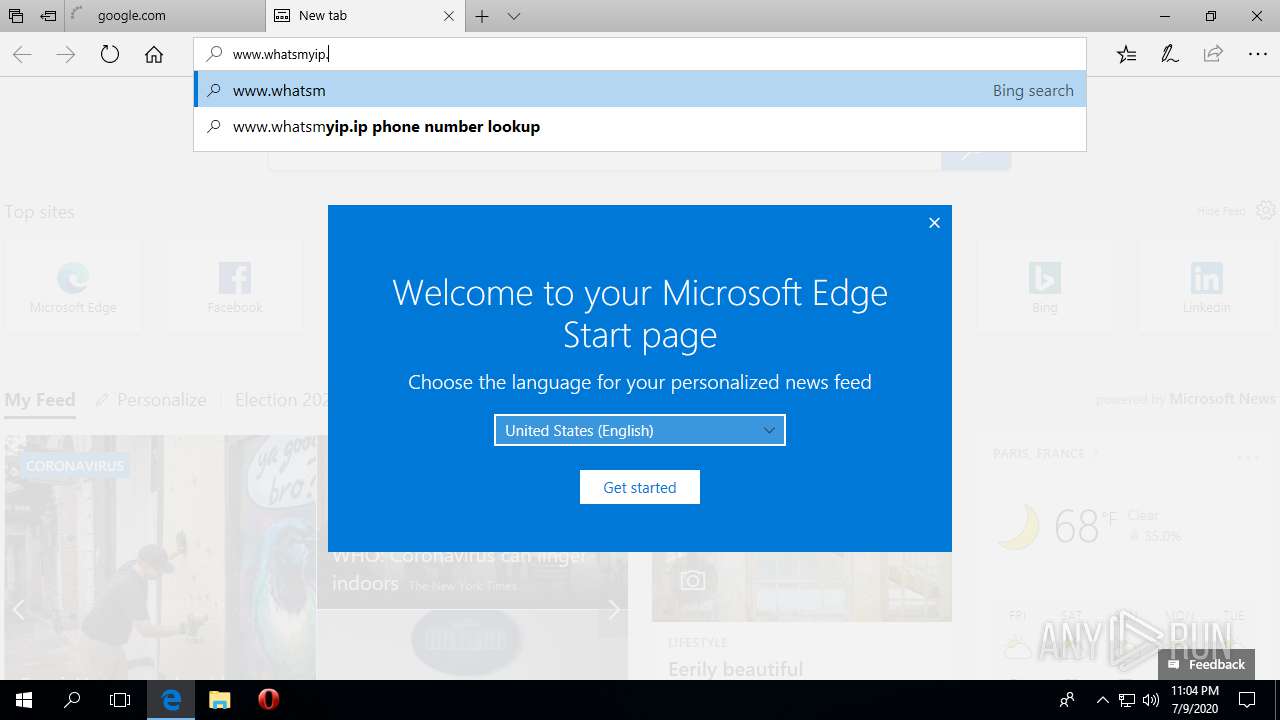Close the Welcome dialog with X

click(x=934, y=223)
